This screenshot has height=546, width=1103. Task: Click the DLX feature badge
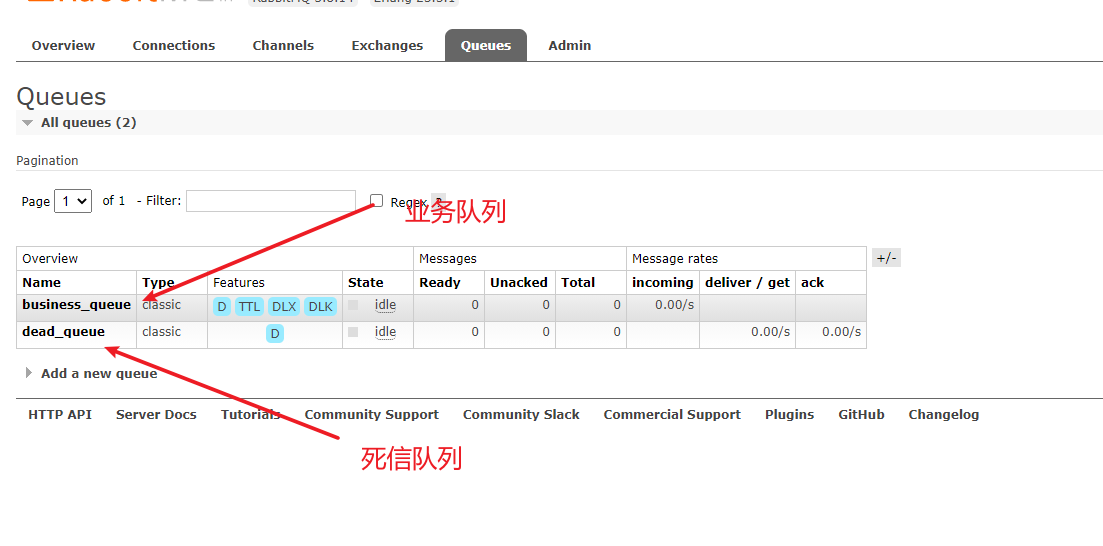click(284, 307)
